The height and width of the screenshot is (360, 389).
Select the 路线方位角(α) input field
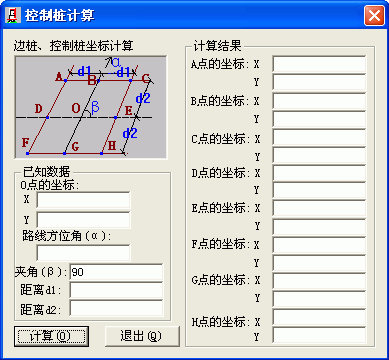(83, 253)
